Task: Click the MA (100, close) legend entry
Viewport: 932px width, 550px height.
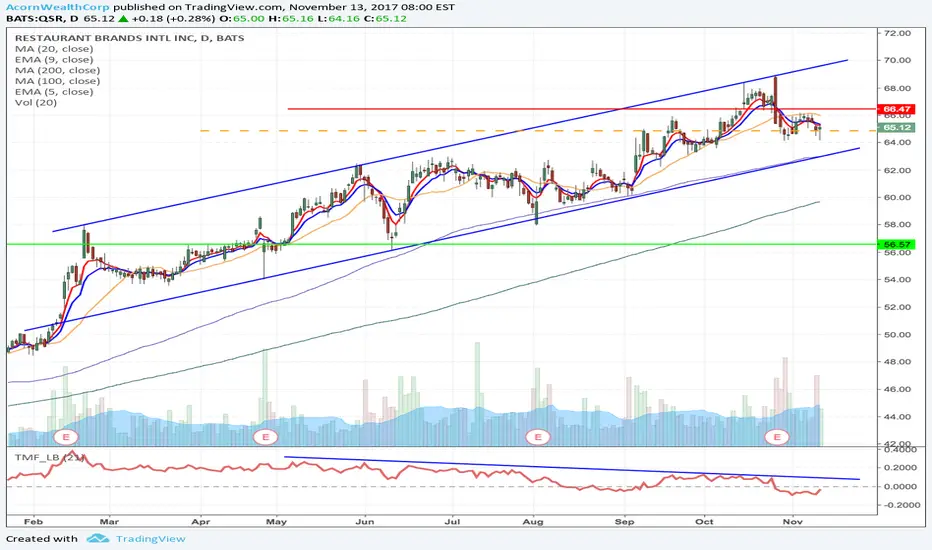Action: pyautogui.click(x=58, y=81)
